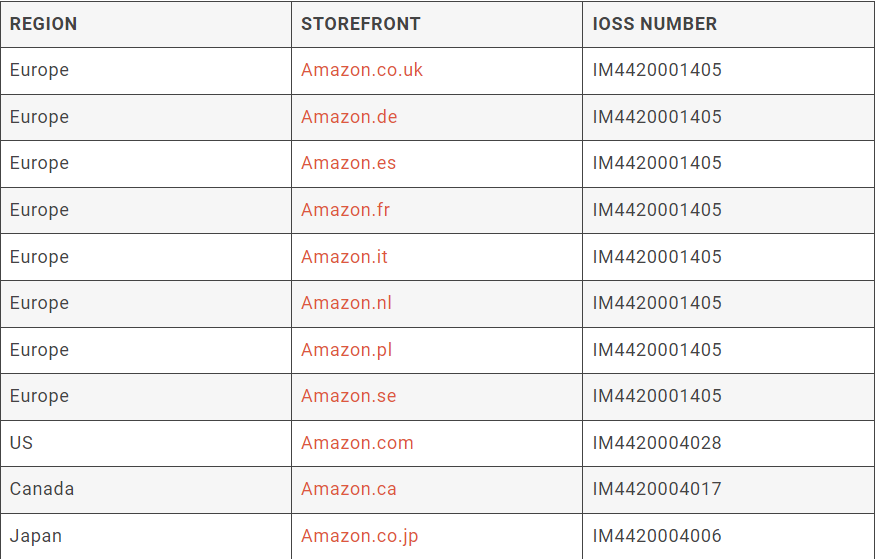The height and width of the screenshot is (559, 877).
Task: Open the Amazon.se link
Action: [348, 396]
